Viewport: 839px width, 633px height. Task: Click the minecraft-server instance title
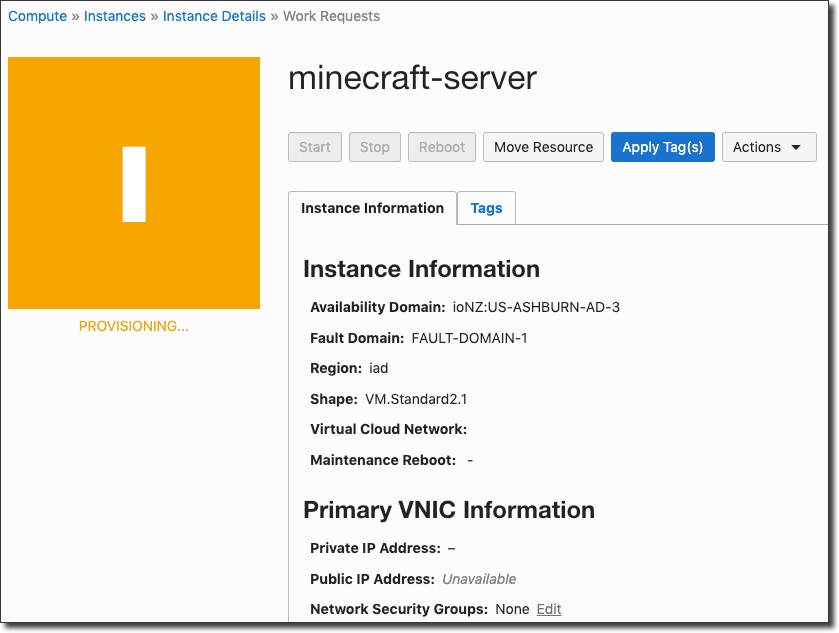412,78
